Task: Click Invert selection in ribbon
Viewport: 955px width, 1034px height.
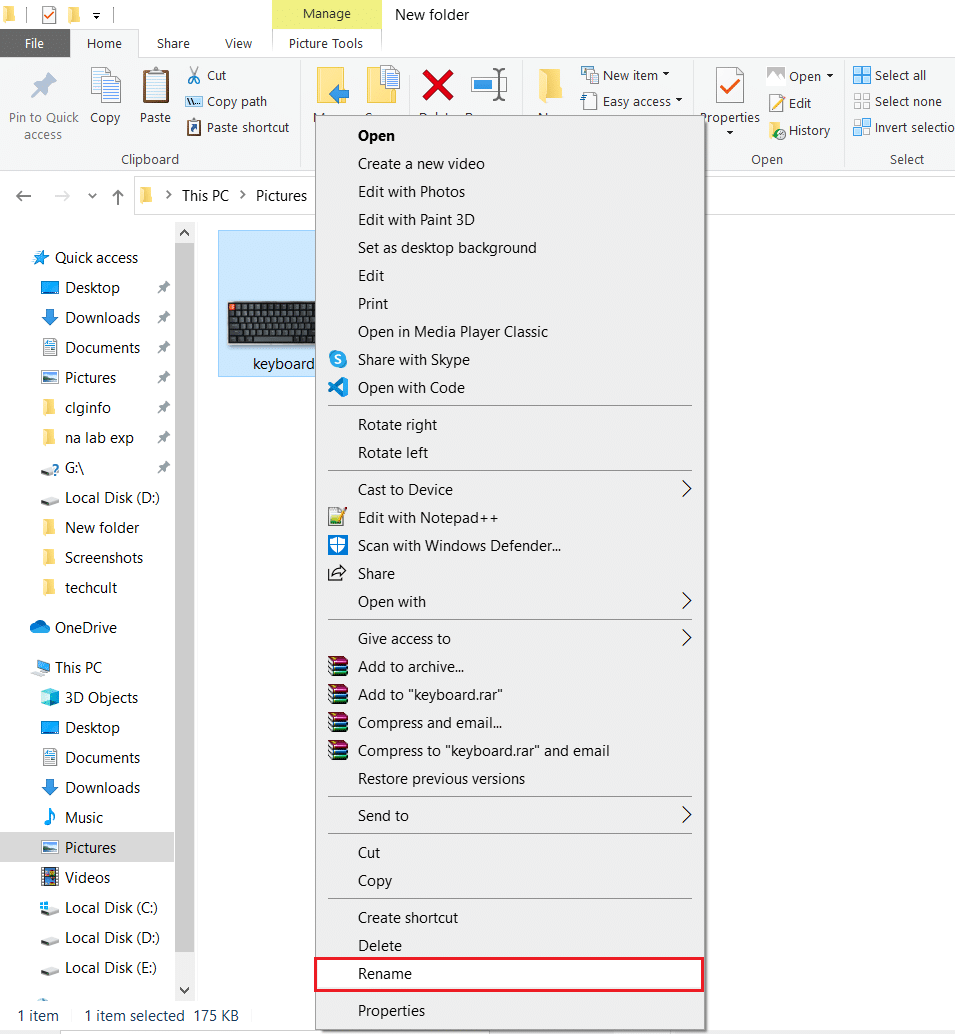Action: pyautogui.click(x=902, y=127)
